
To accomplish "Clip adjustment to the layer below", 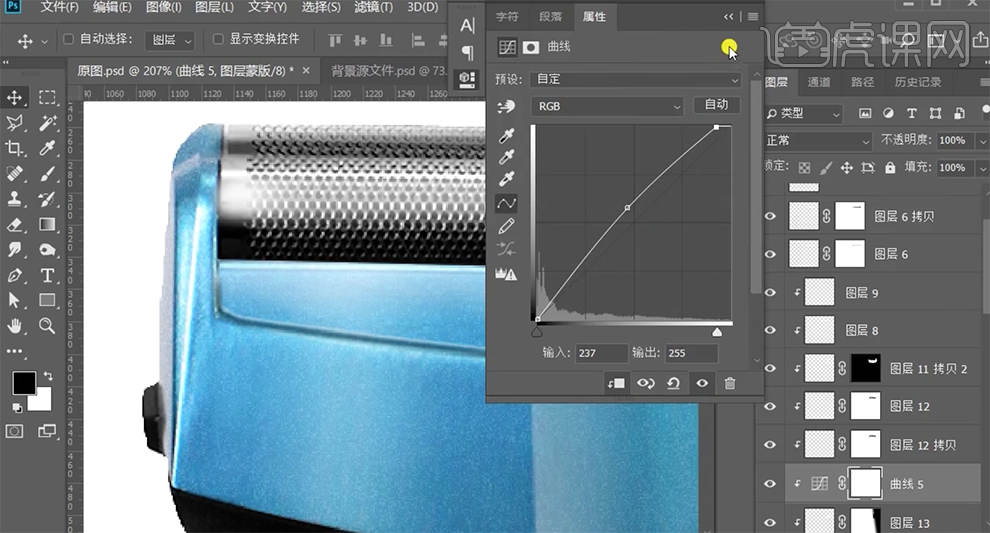I will point(616,383).
